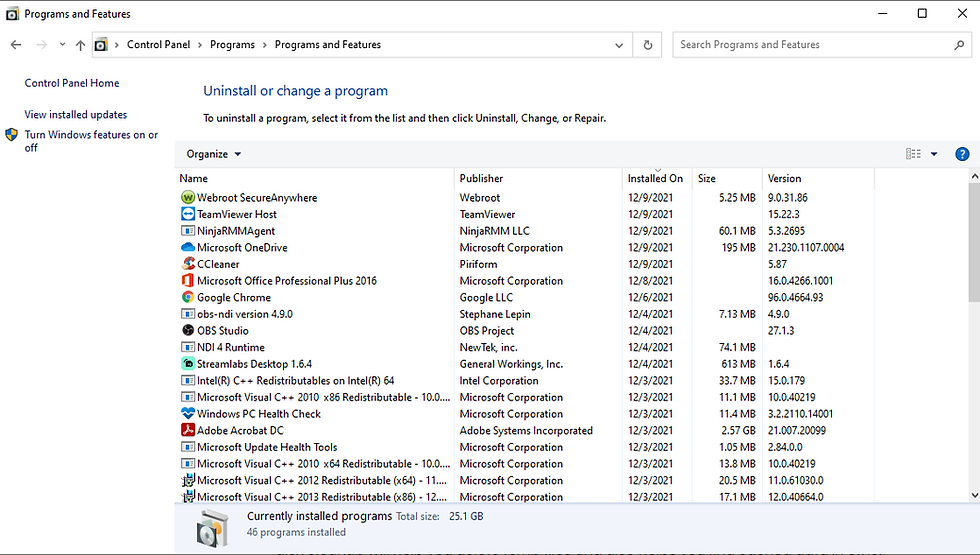Viewport: 980px width, 555px height.
Task: Sort by the Installed On column header
Action: (x=658, y=178)
